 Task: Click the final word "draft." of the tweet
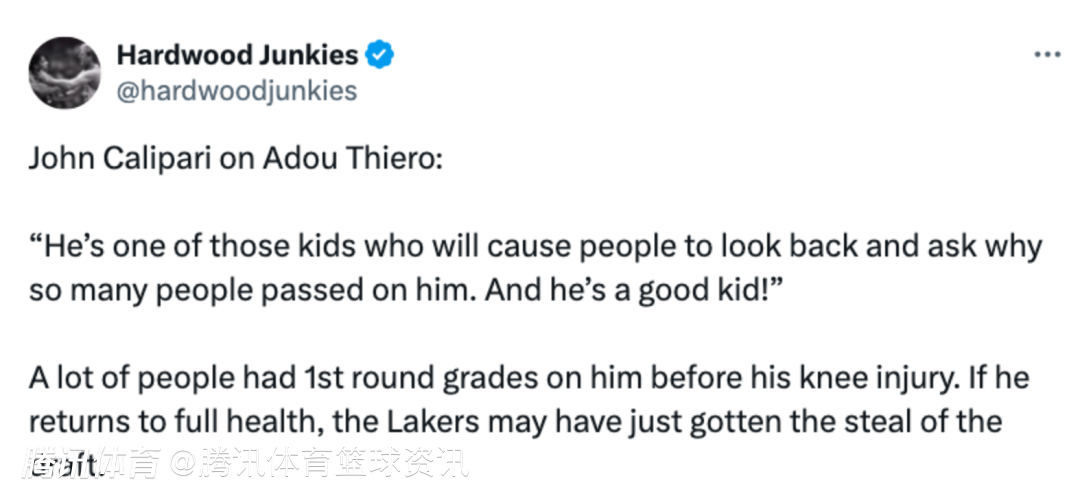click(65, 464)
